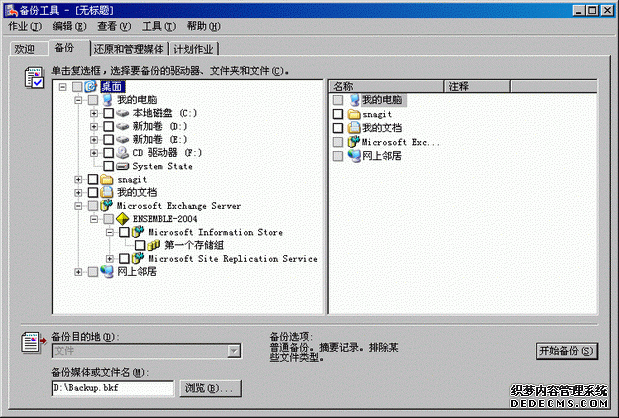
Task: Expand the 本地磁盘 (C:) node
Action: coord(94,113)
